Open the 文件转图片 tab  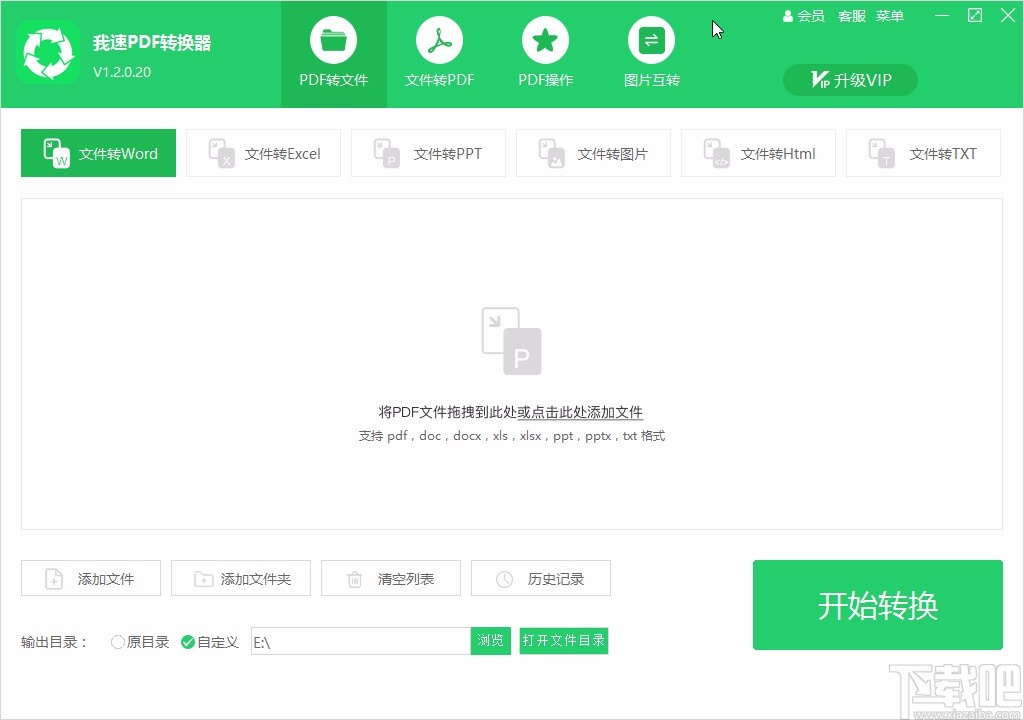pos(593,153)
